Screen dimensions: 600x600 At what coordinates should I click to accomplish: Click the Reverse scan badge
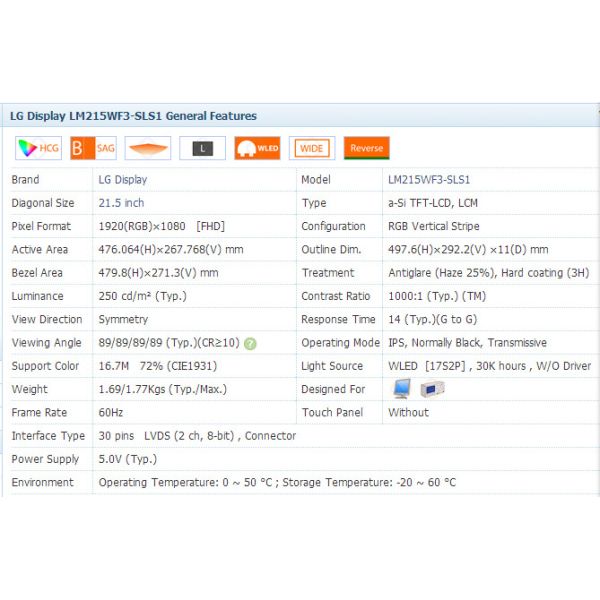pyautogui.click(x=367, y=148)
